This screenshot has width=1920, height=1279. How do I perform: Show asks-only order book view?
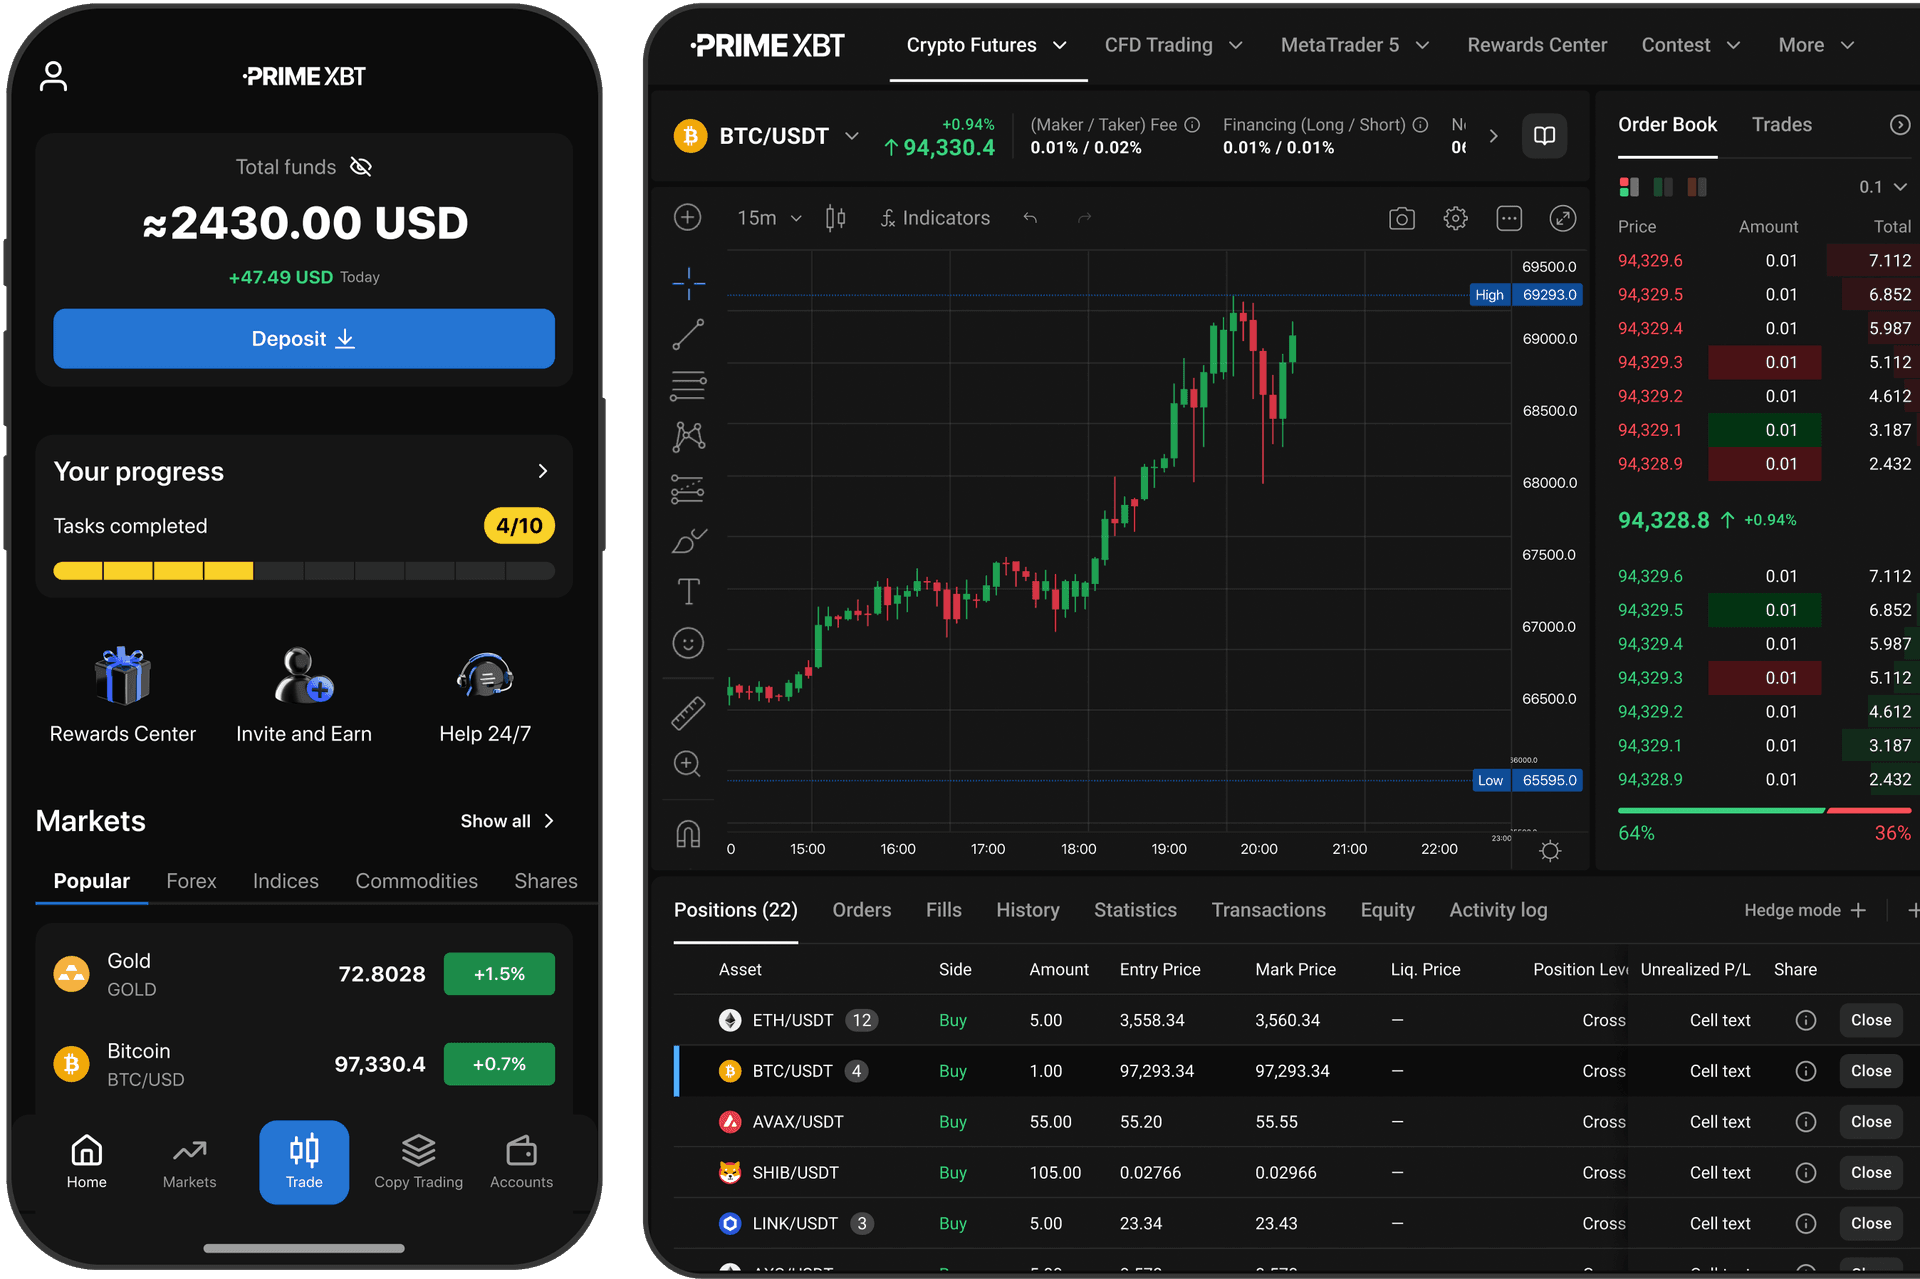pos(1697,187)
